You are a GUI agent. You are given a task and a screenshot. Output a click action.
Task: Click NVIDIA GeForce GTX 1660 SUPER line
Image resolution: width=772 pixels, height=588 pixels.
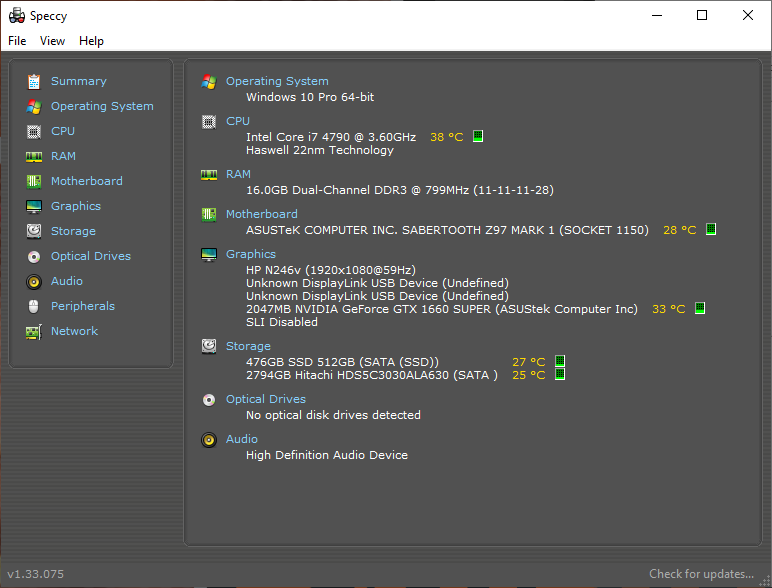point(442,309)
